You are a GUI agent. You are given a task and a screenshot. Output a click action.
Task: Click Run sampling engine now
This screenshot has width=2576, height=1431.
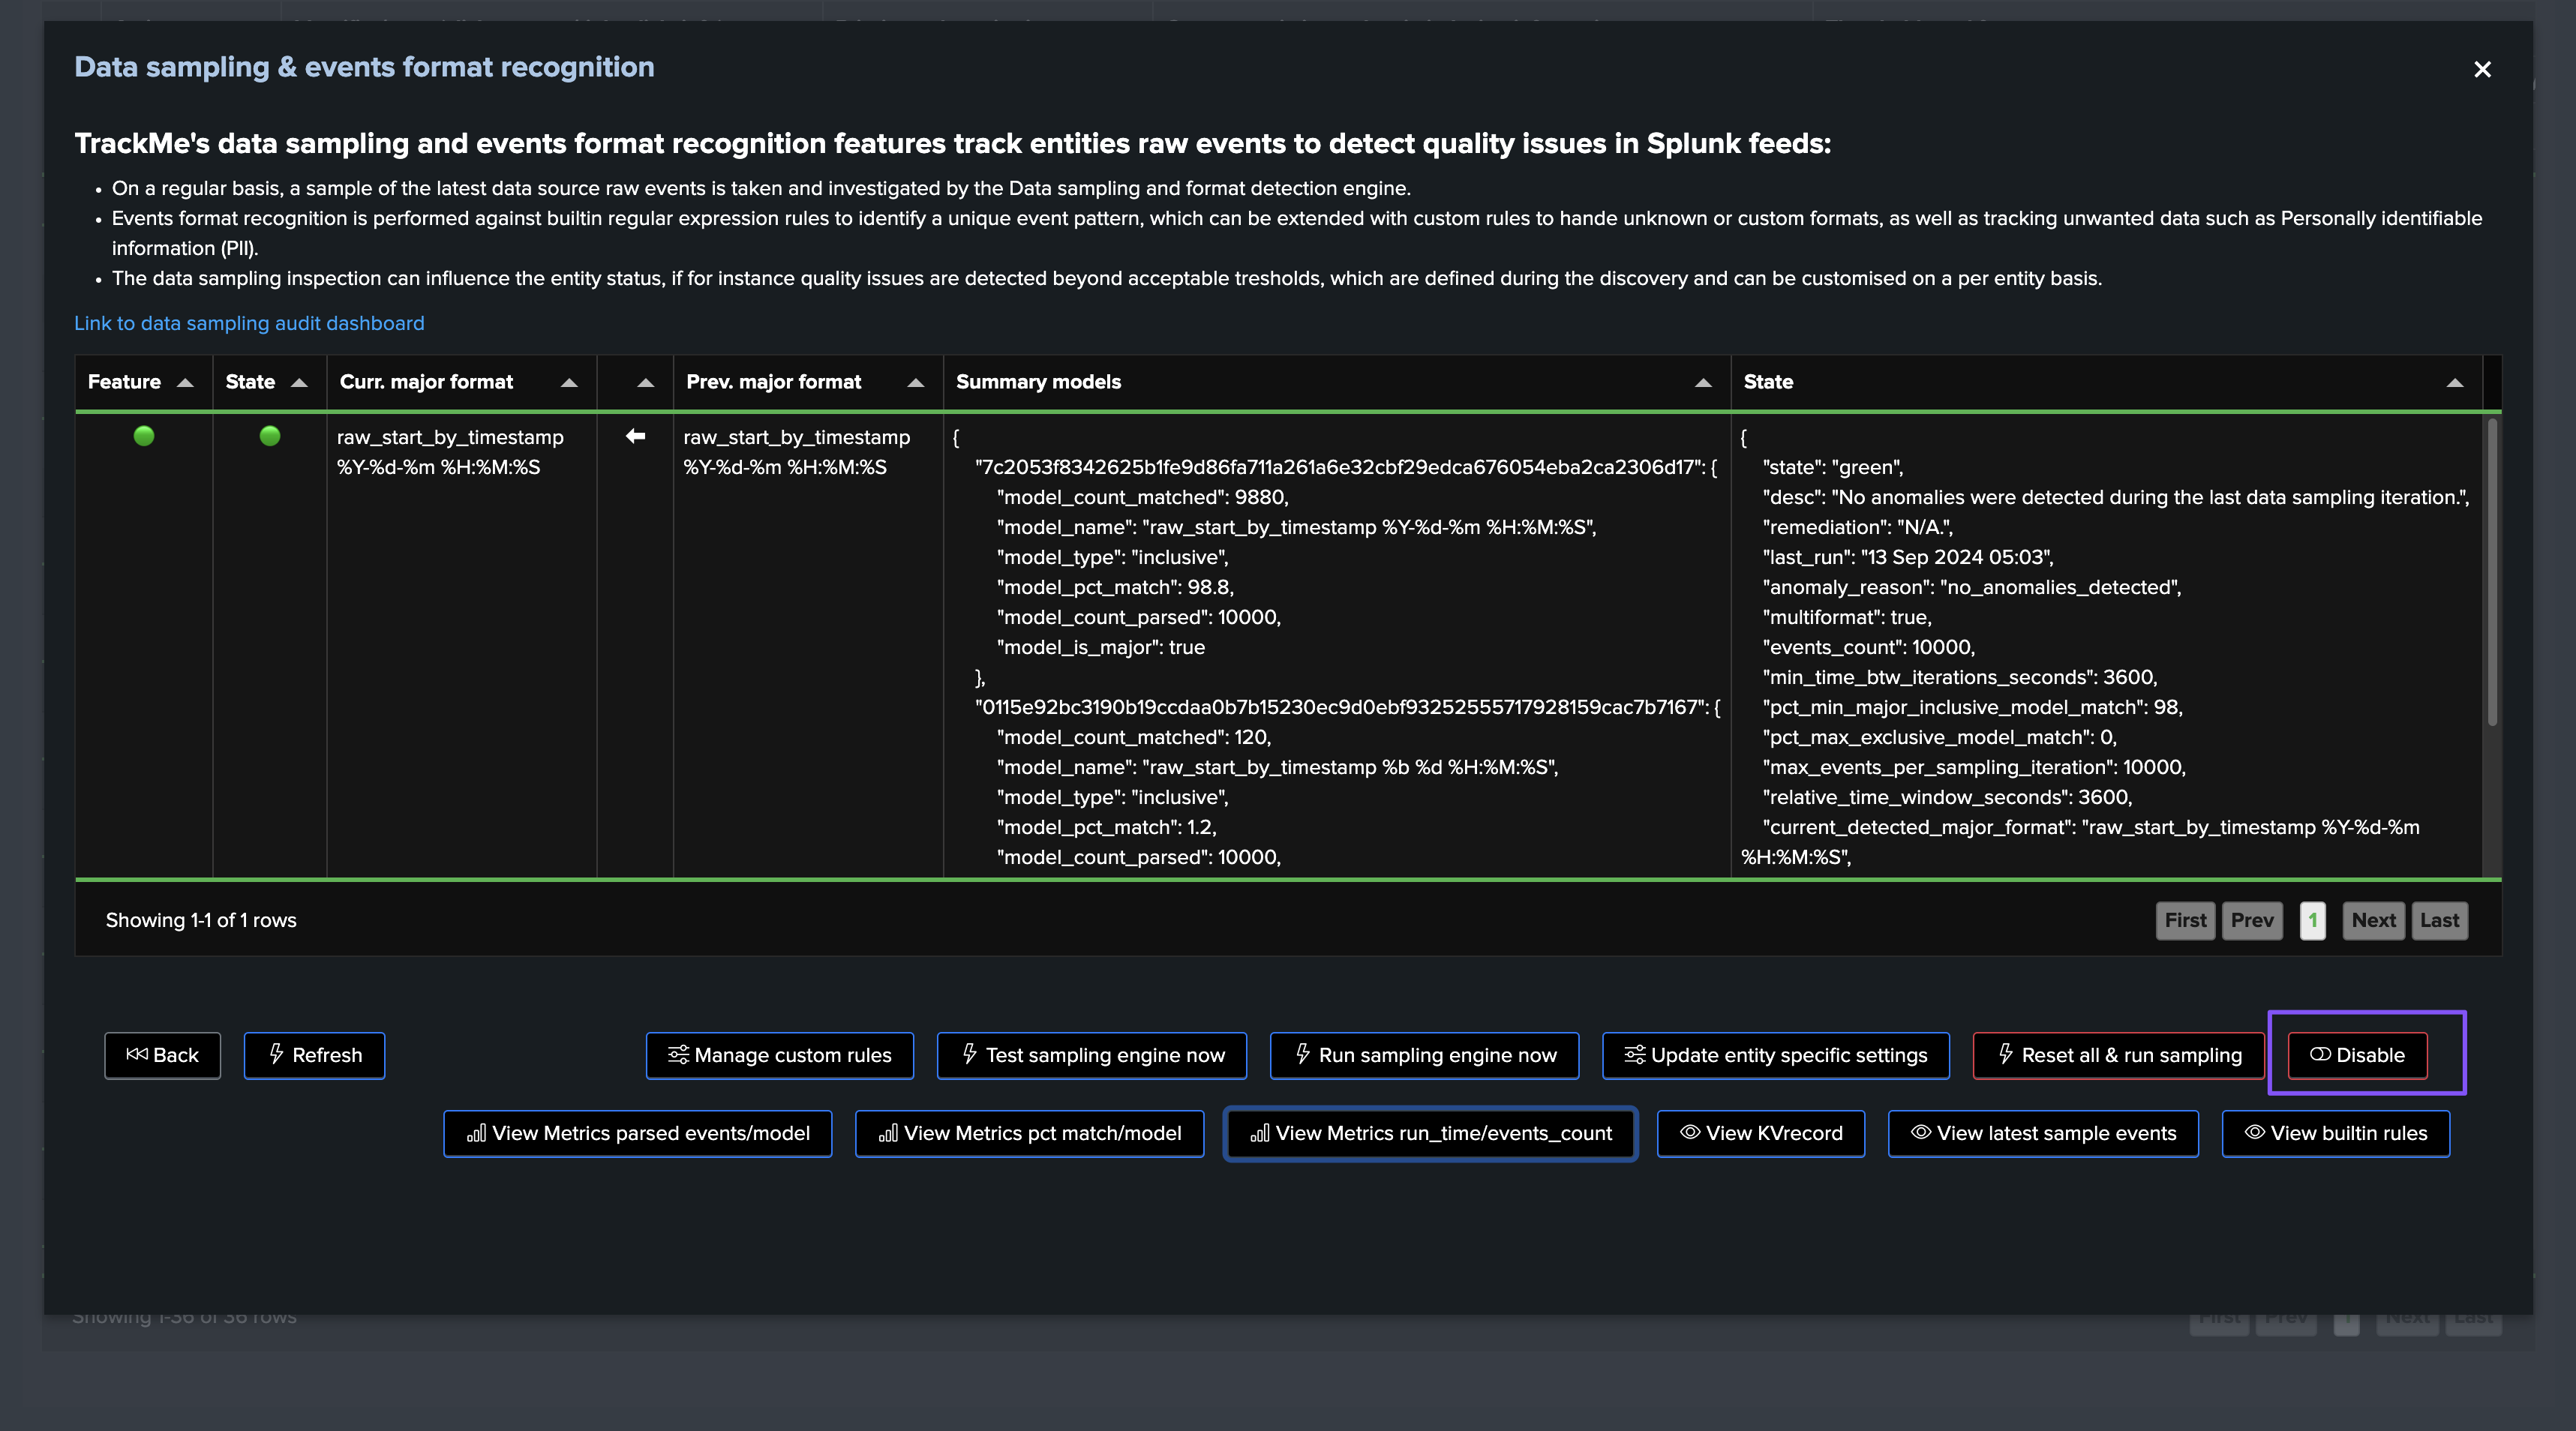click(1424, 1055)
